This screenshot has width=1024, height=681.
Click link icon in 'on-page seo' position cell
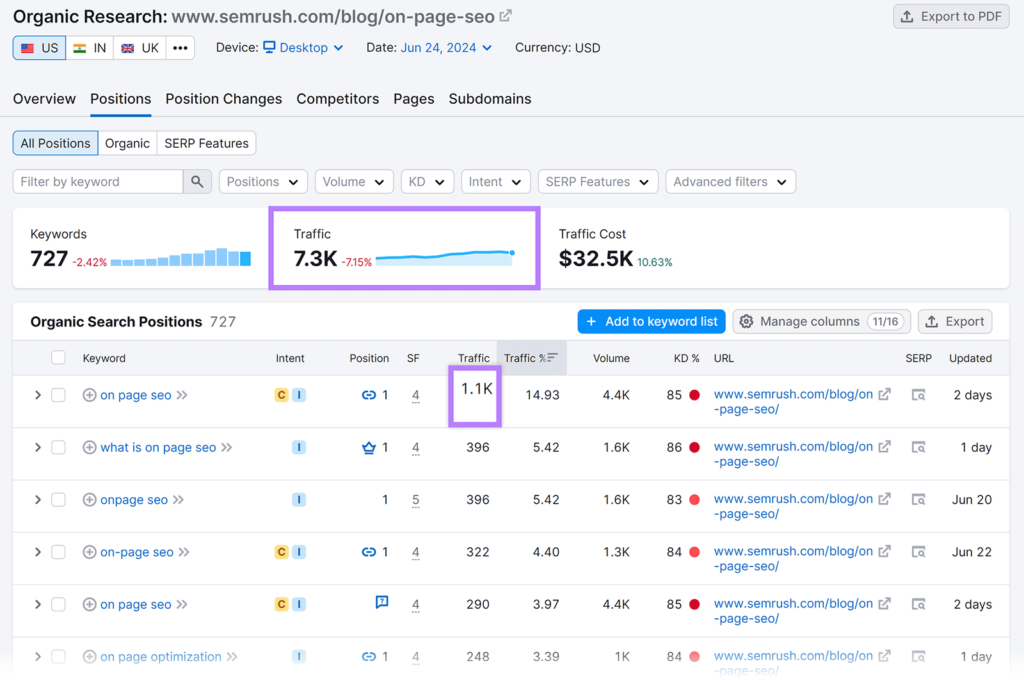click(369, 552)
